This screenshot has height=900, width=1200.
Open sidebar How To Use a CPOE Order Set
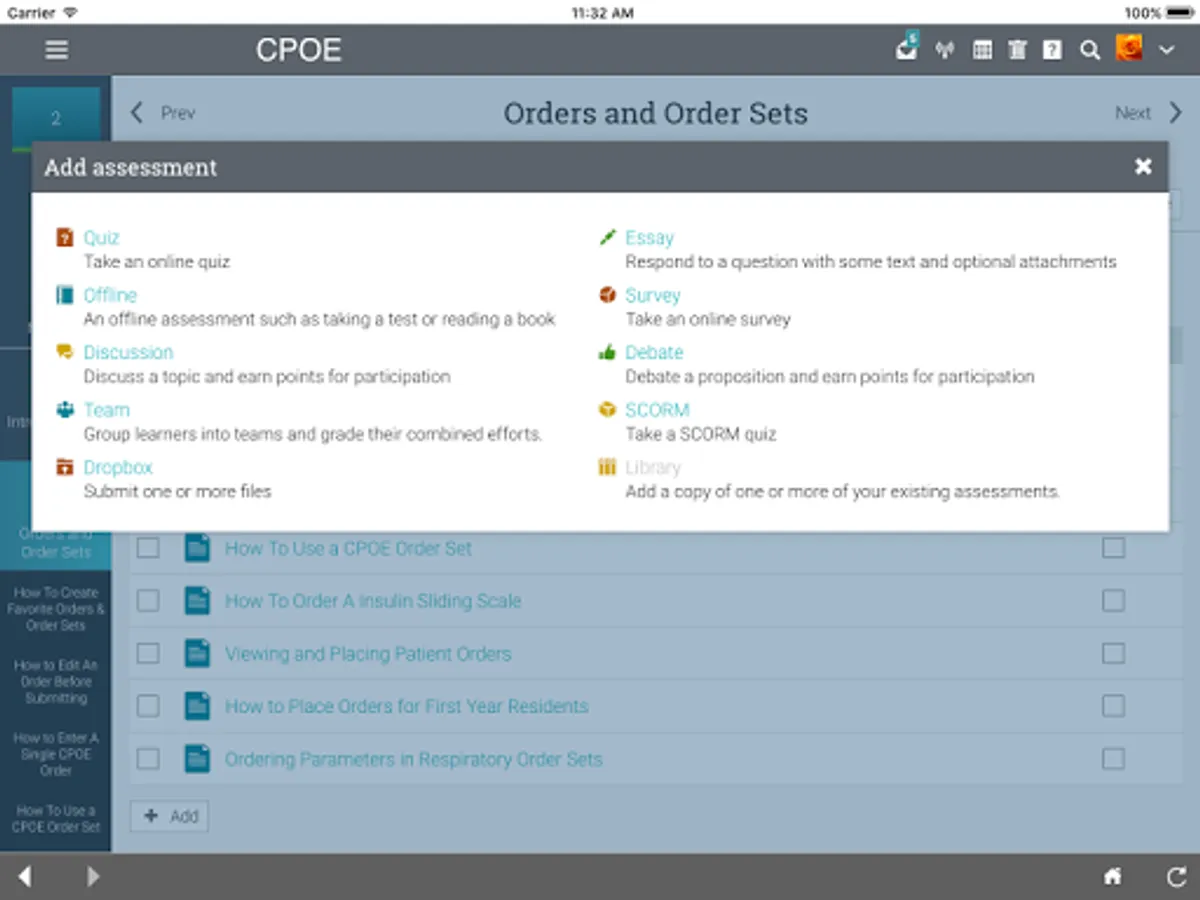click(56, 819)
